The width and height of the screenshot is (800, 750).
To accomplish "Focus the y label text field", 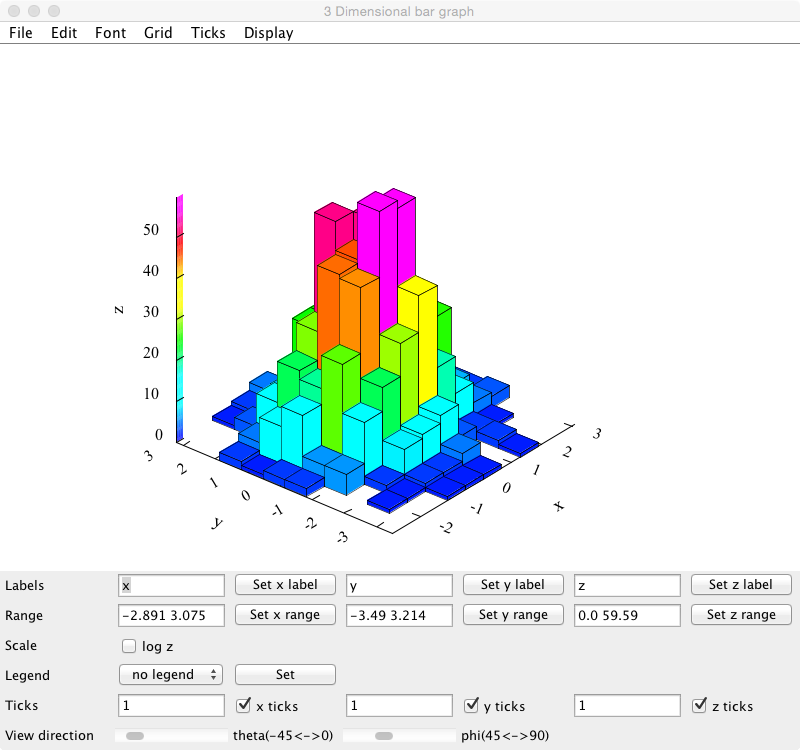I will coord(399,586).
